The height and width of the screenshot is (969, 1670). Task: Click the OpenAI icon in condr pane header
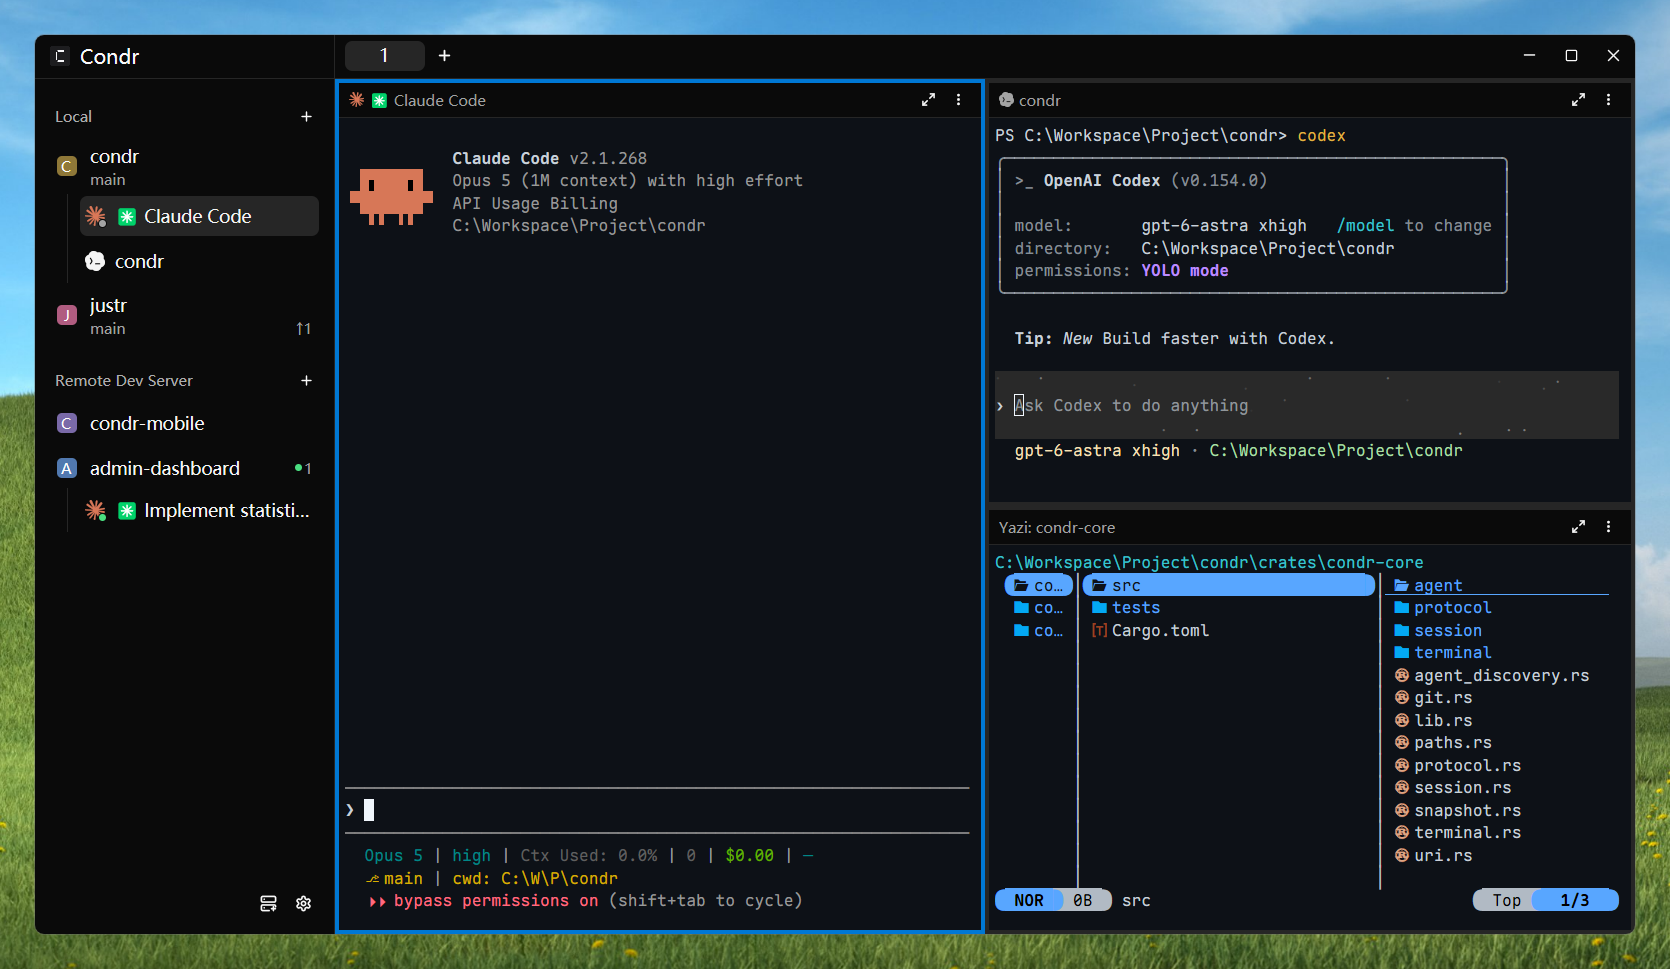1006,100
